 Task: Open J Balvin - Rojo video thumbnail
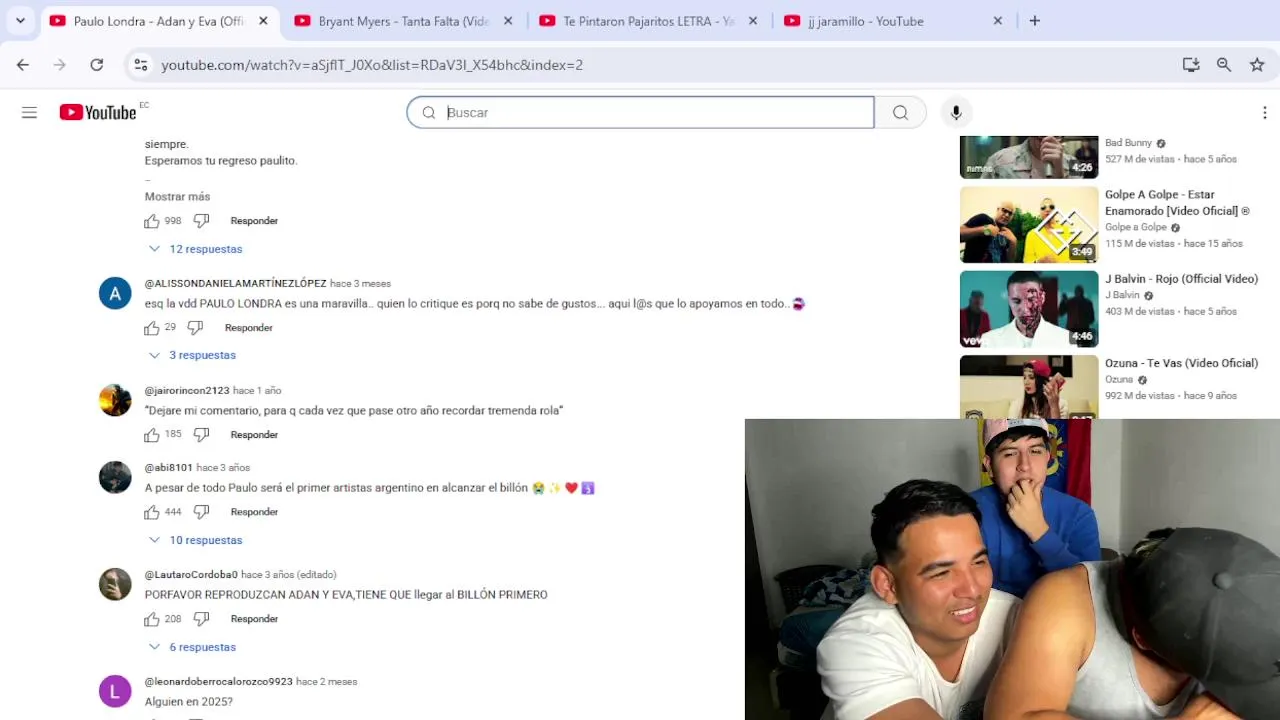click(1029, 309)
